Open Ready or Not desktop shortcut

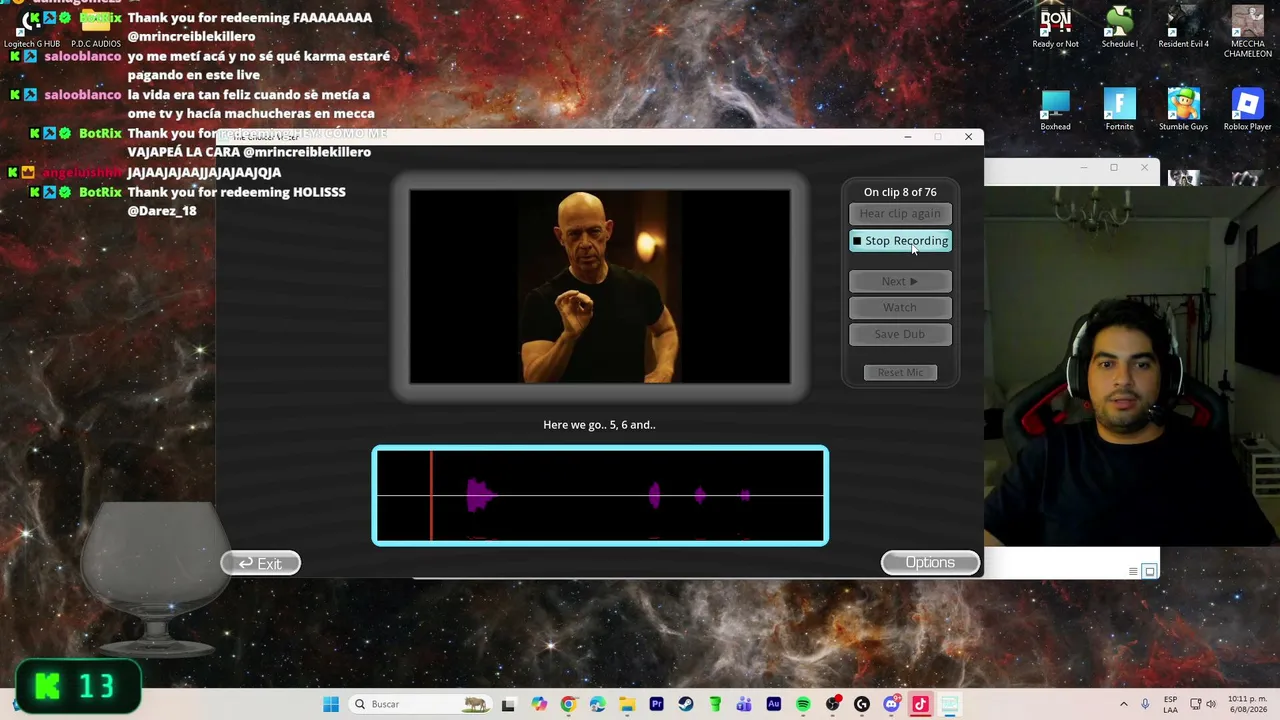pyautogui.click(x=1056, y=28)
